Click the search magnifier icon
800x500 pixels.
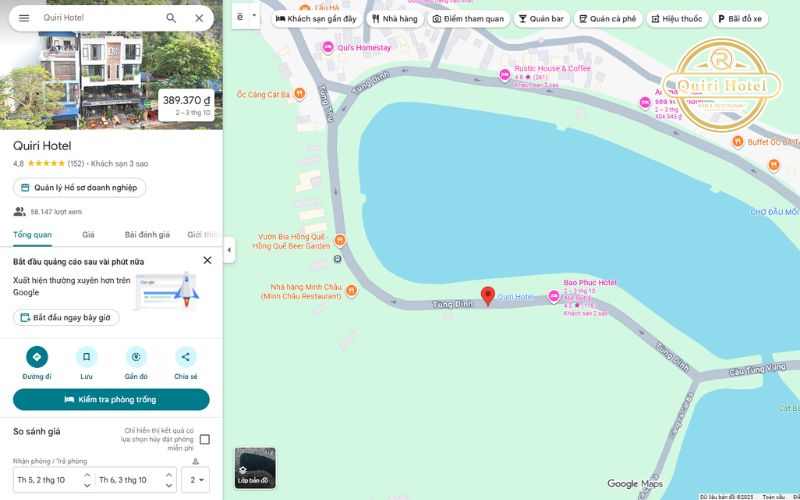tap(171, 18)
